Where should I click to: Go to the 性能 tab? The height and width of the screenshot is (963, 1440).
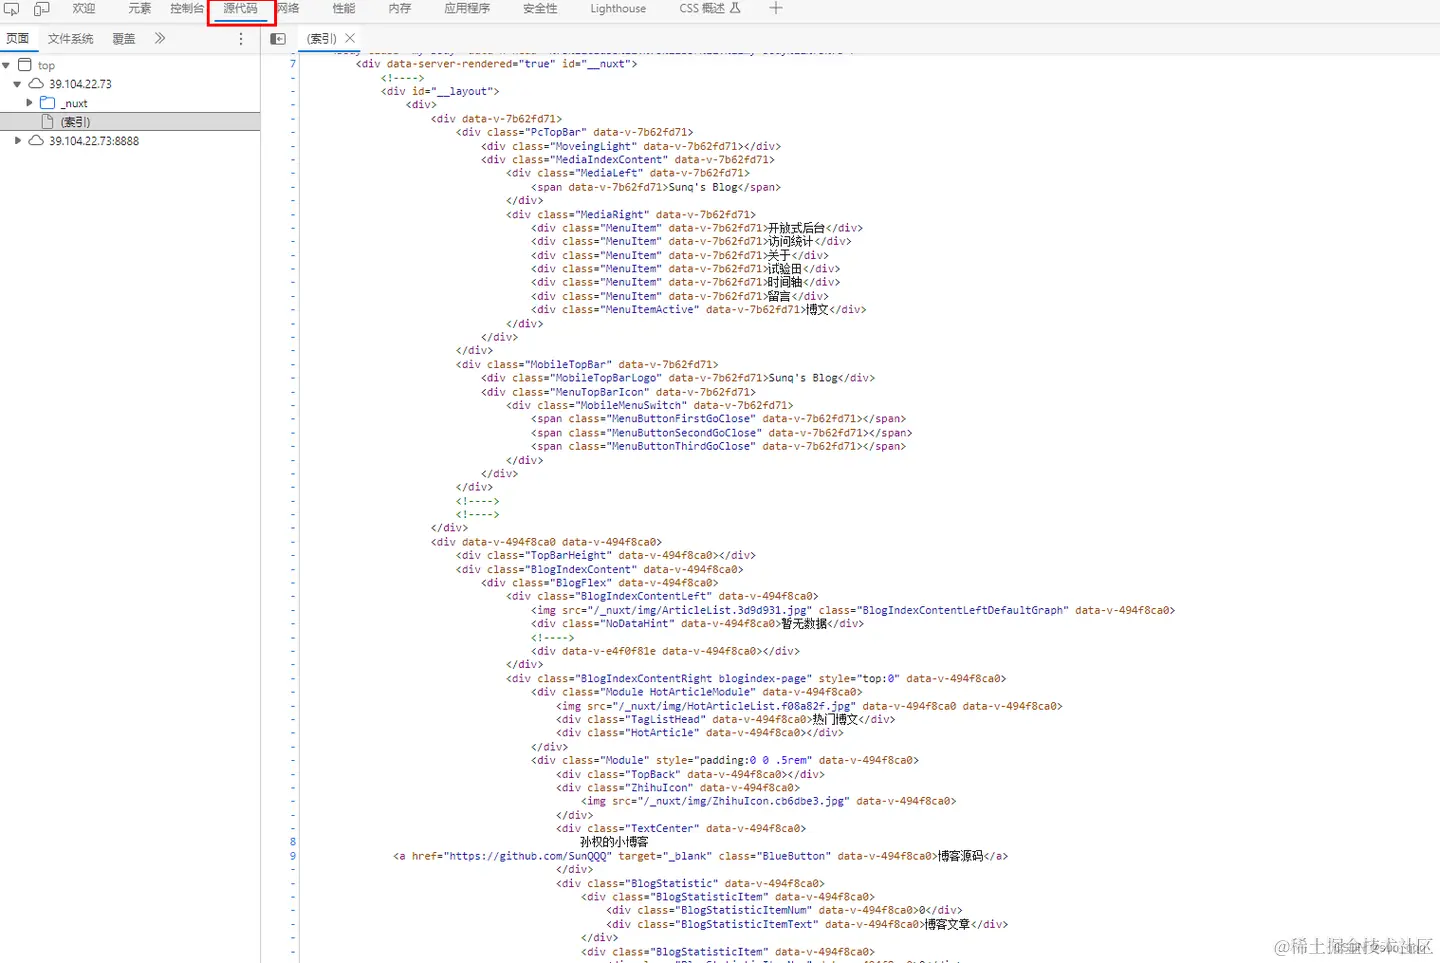pos(344,9)
